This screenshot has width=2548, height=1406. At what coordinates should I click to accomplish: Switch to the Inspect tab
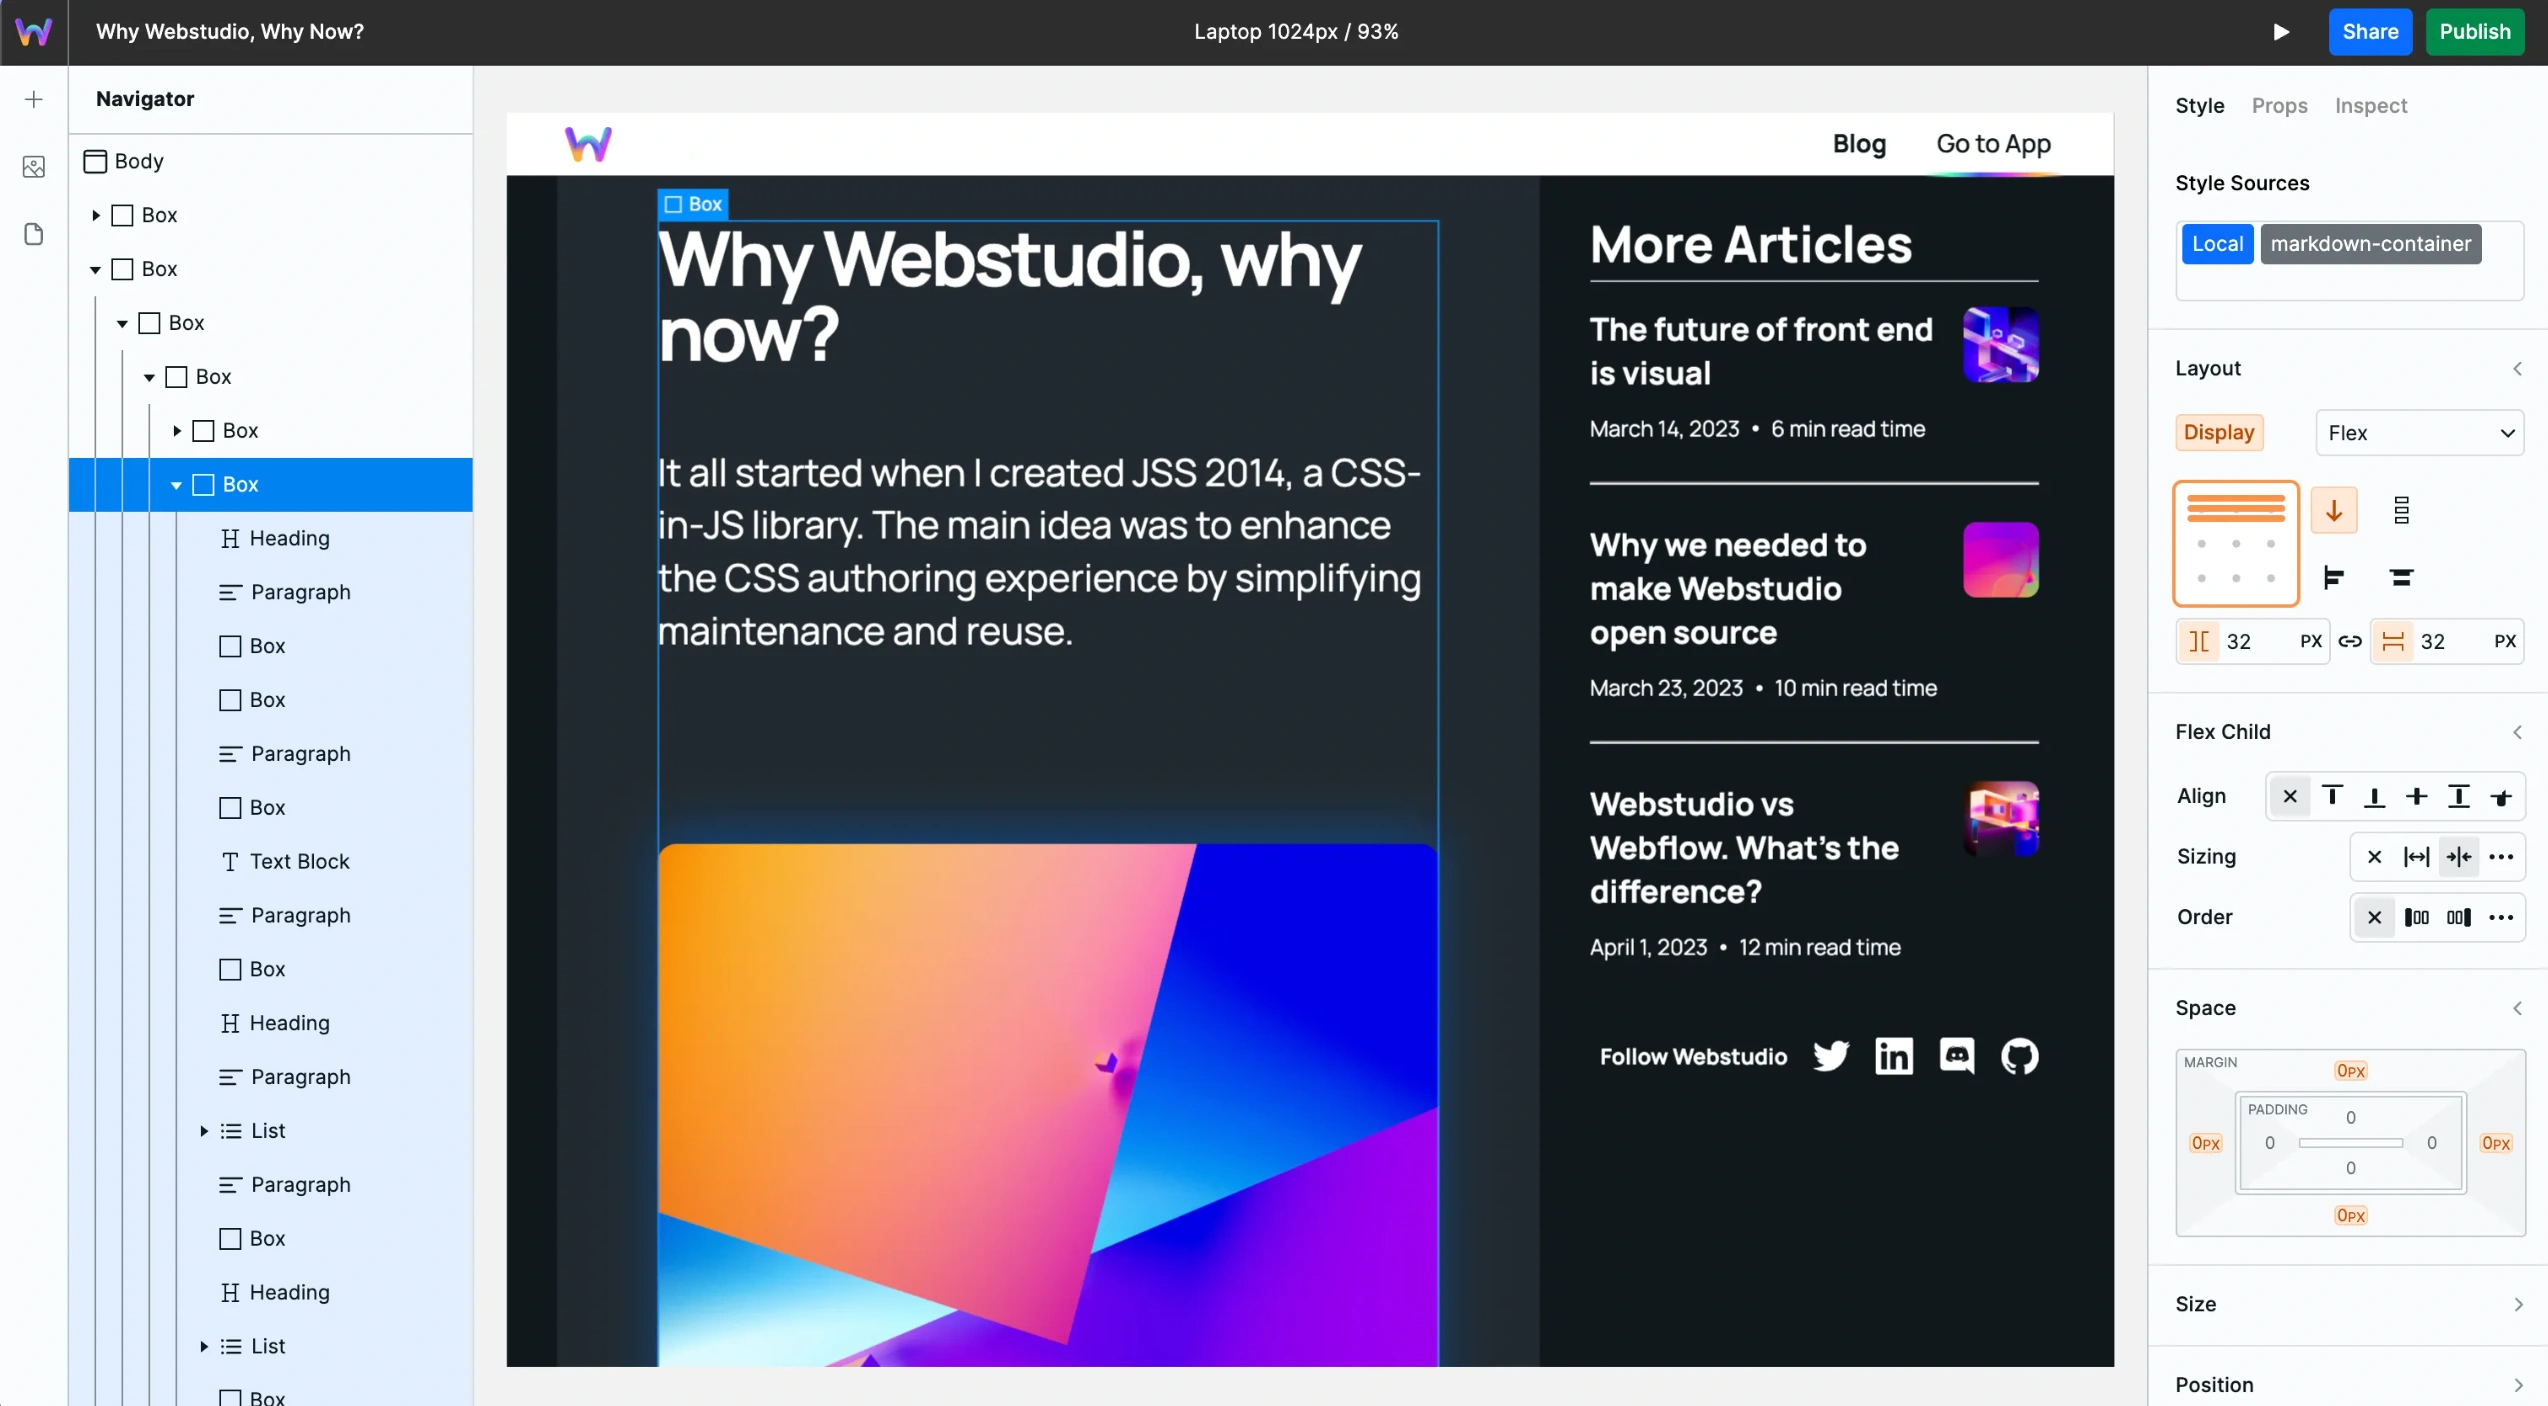click(2370, 105)
